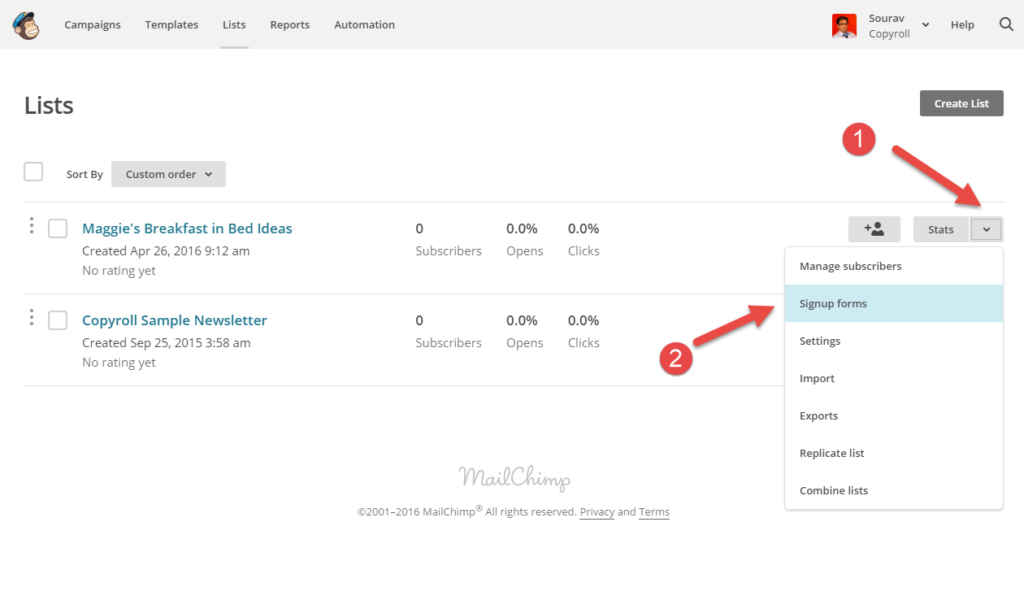Select Exports in the list menu
The image size is (1024, 596).
click(893, 416)
